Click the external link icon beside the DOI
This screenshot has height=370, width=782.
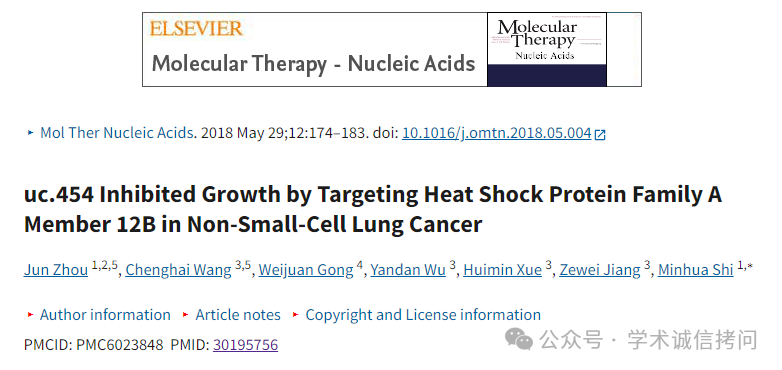pos(600,134)
